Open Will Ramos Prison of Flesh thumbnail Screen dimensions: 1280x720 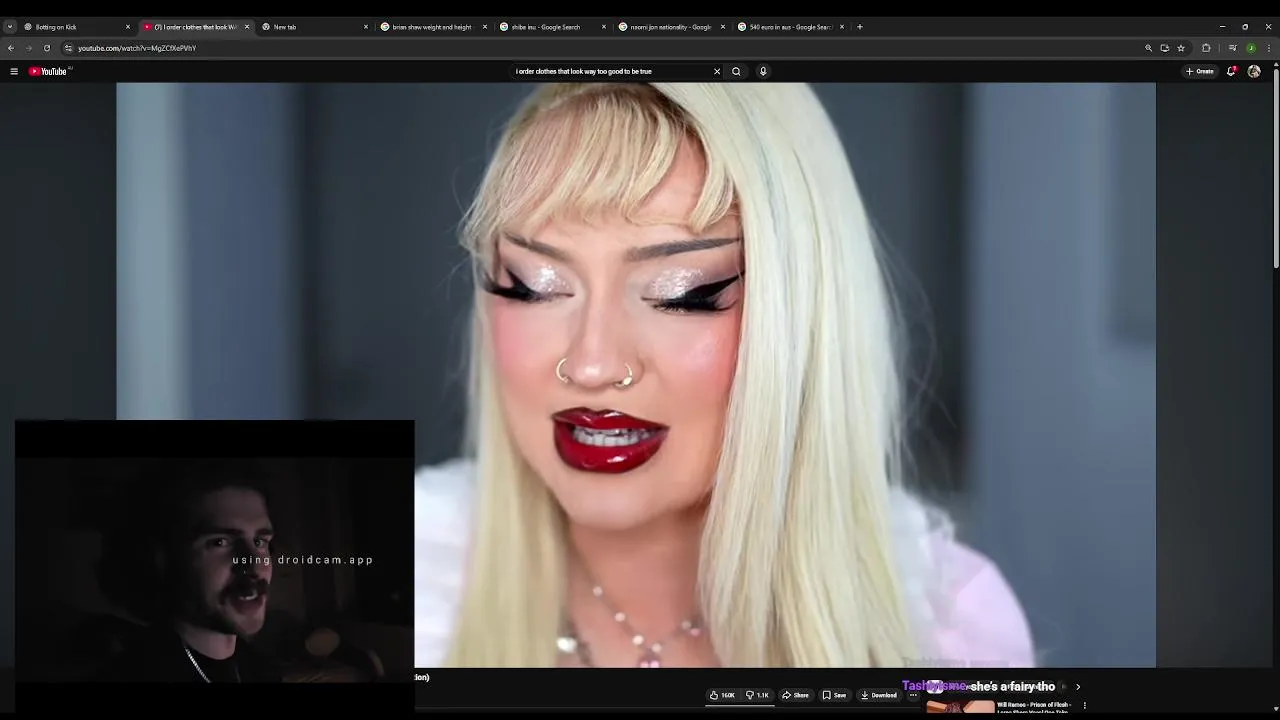point(960,708)
